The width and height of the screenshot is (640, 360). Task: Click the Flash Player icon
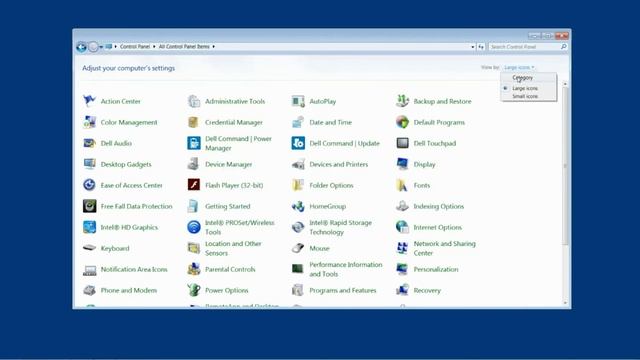click(194, 185)
